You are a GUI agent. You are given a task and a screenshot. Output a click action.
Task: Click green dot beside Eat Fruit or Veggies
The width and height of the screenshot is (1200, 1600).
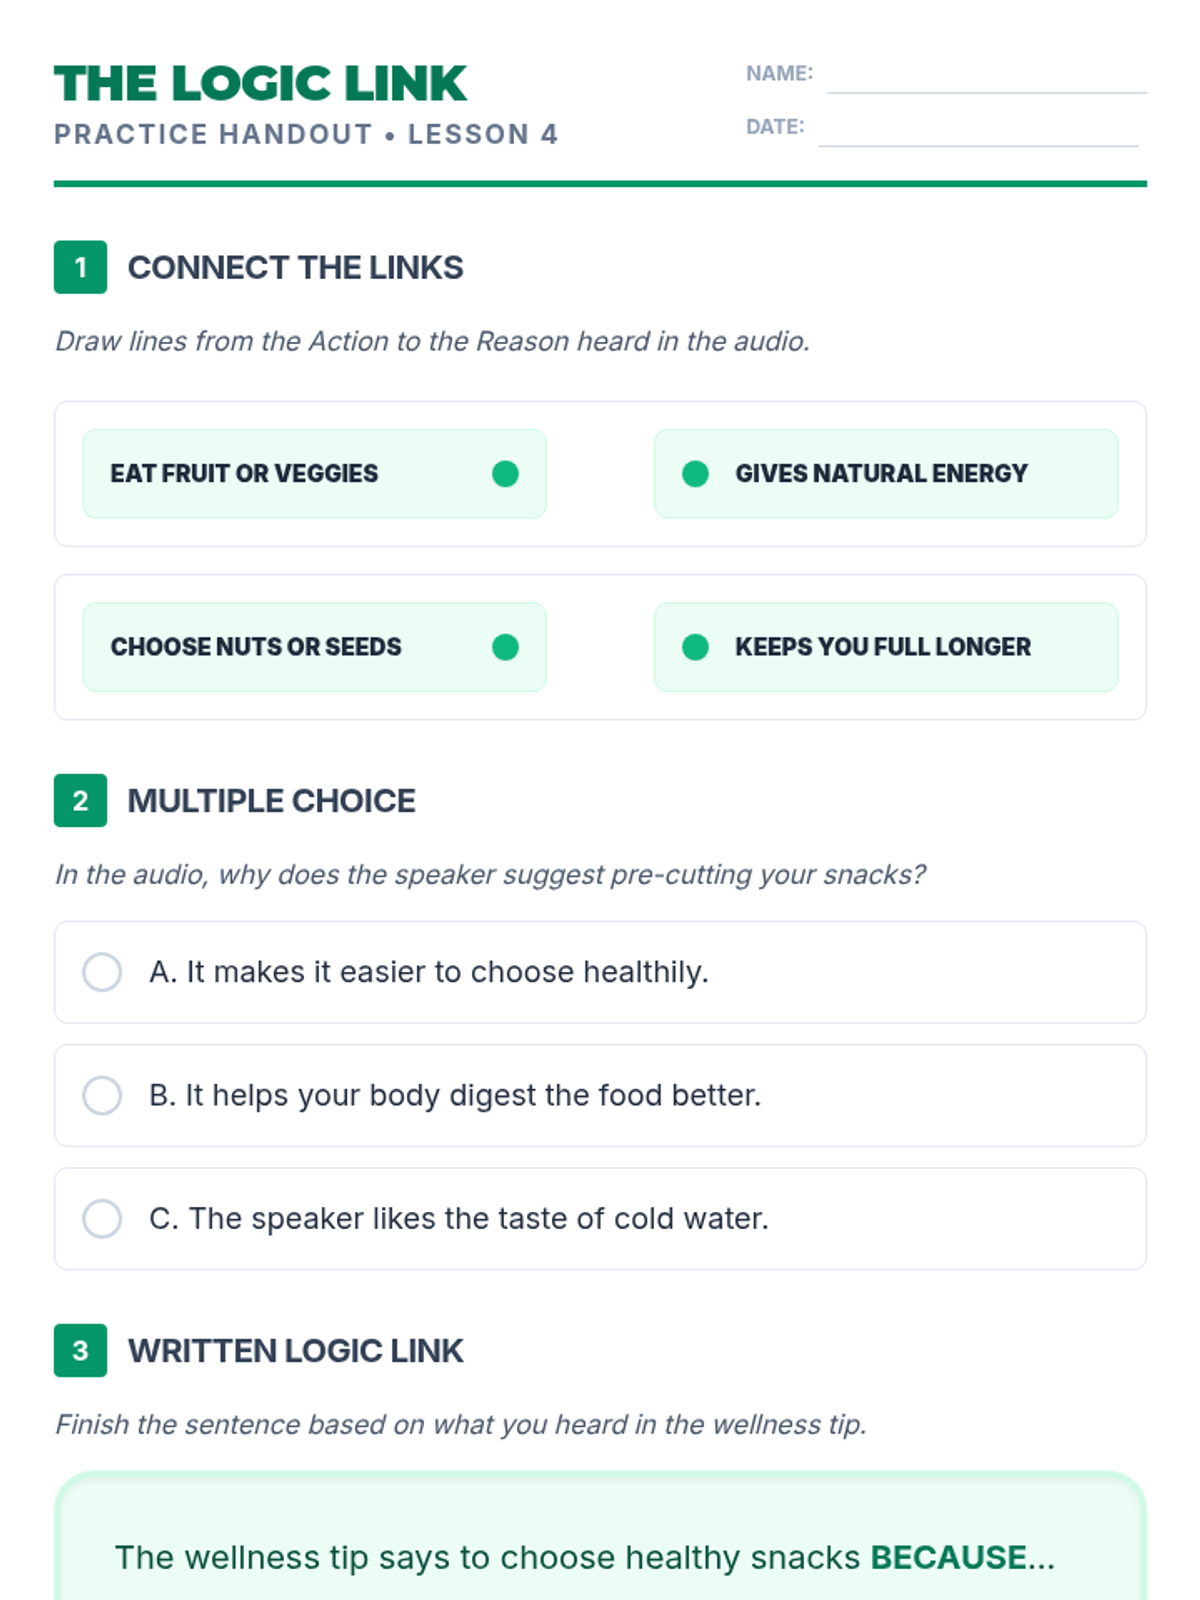pyautogui.click(x=505, y=474)
